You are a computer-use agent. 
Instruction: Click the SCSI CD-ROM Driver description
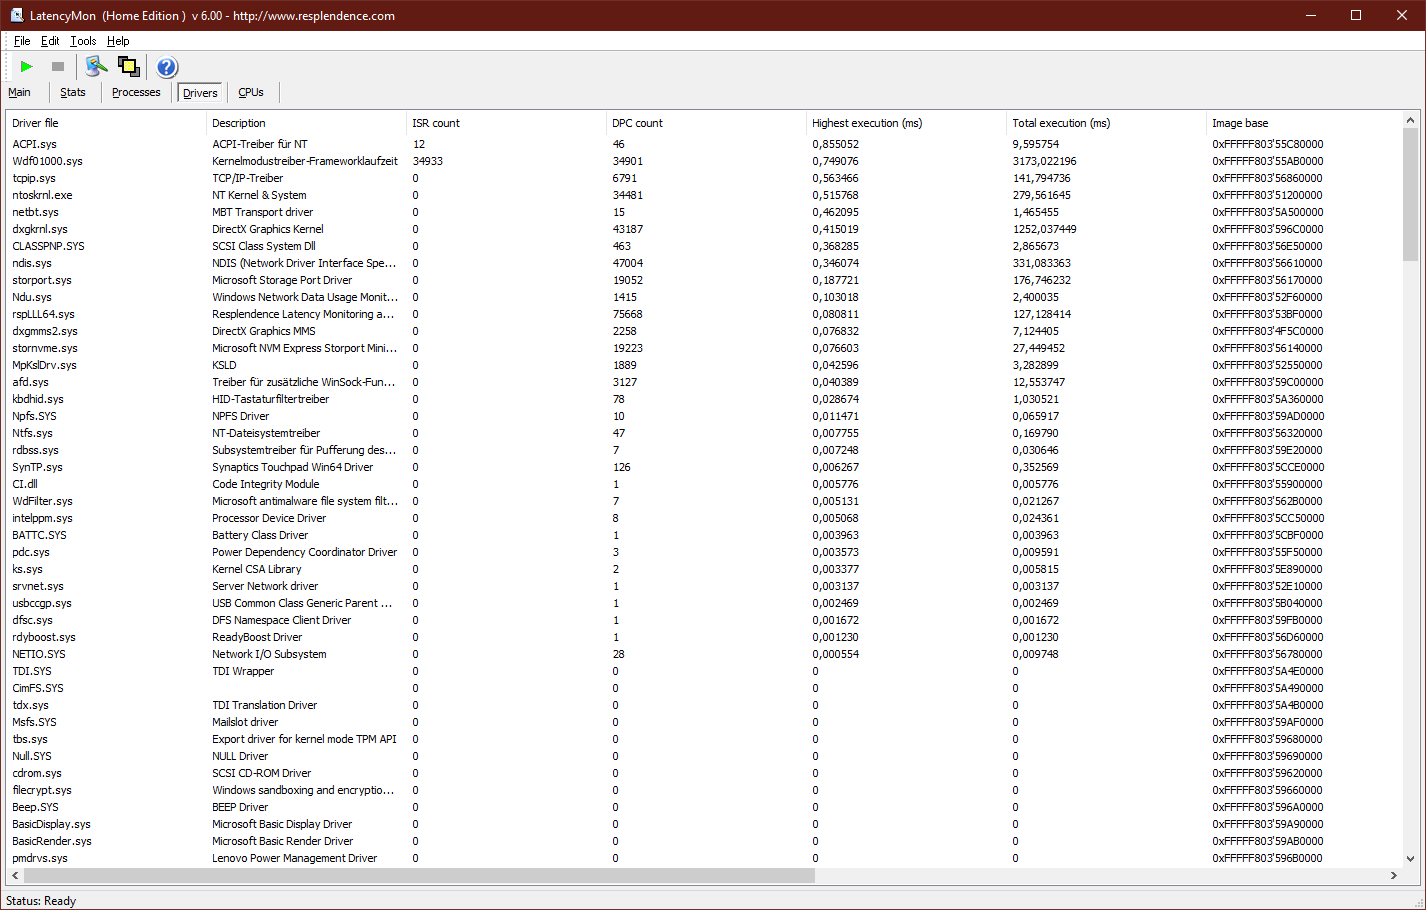262,773
